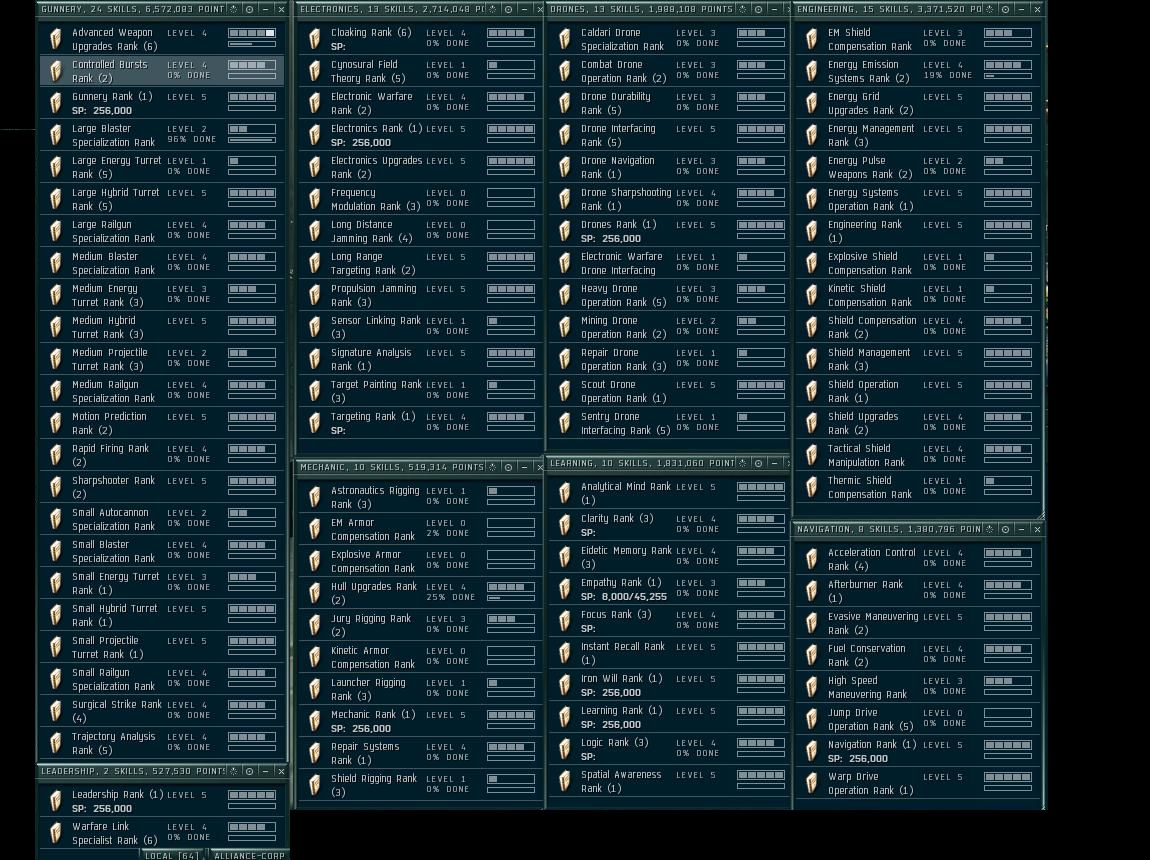Screen dimensions: 1150x860
Task: Minimize the Gunnery skills window
Action: (265, 10)
